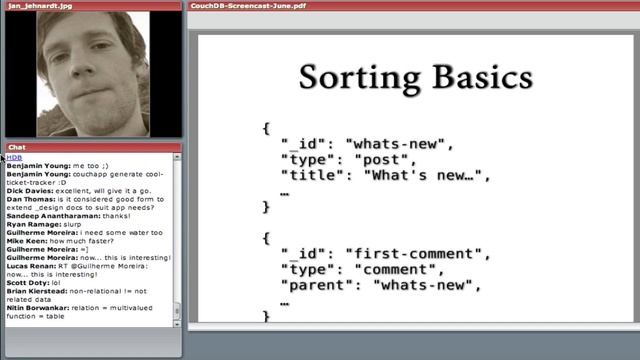Click the jan_jehnardt.jpg webcam image
This screenshot has width=640, height=360.
tap(93, 74)
